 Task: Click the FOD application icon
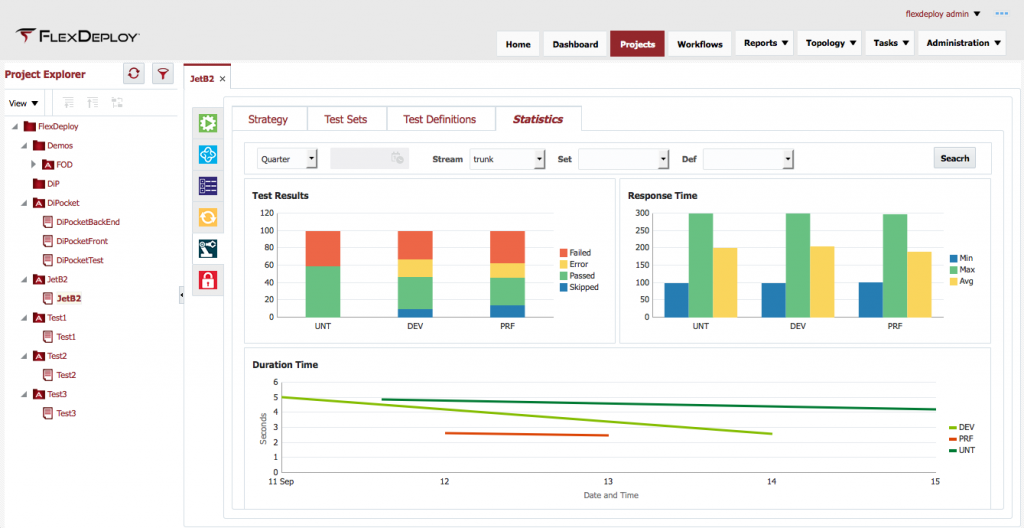pyautogui.click(x=47, y=165)
